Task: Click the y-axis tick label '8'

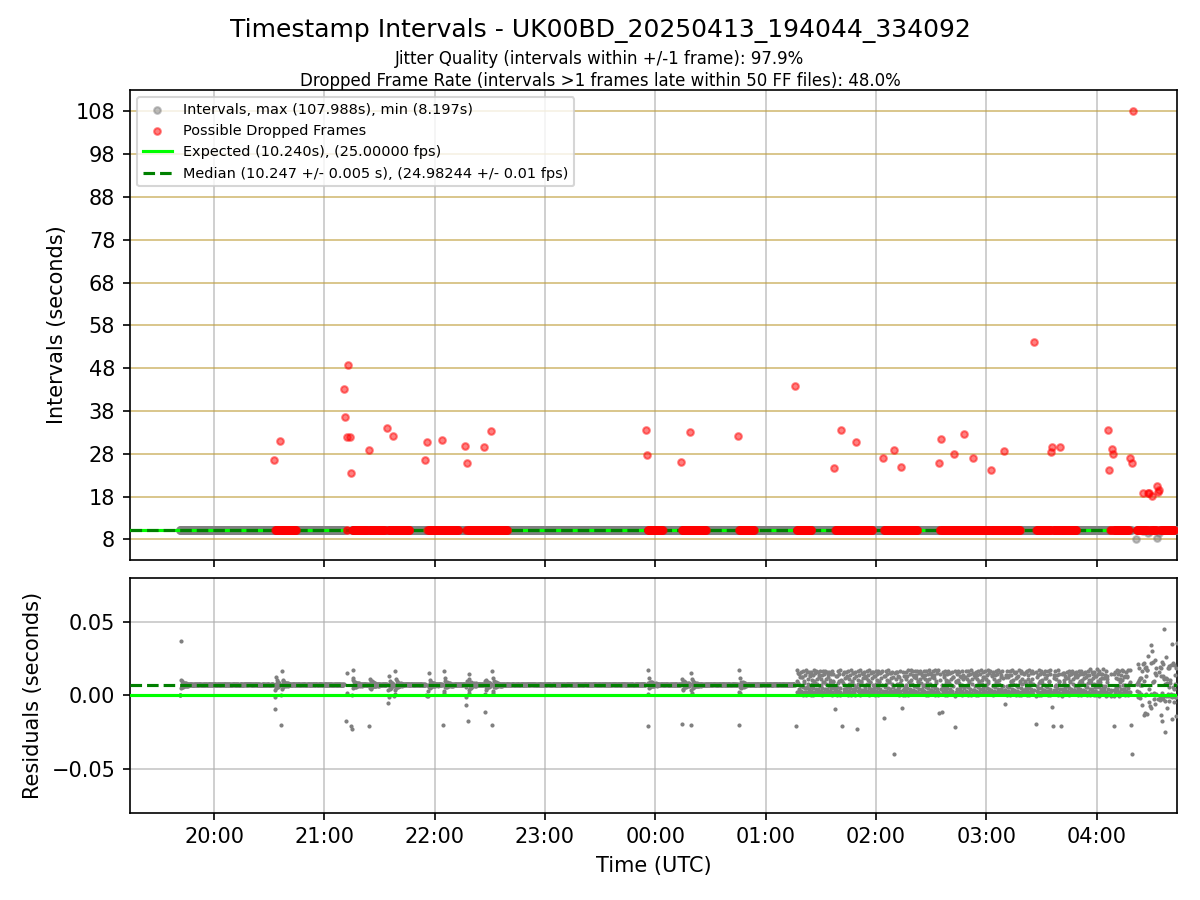Action: (110, 540)
